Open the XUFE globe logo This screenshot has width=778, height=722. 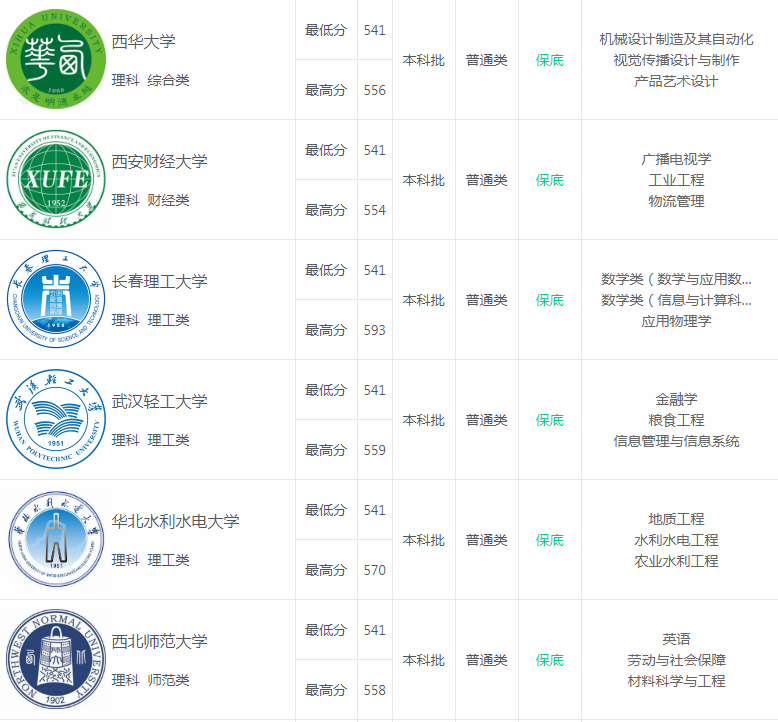(x=55, y=180)
